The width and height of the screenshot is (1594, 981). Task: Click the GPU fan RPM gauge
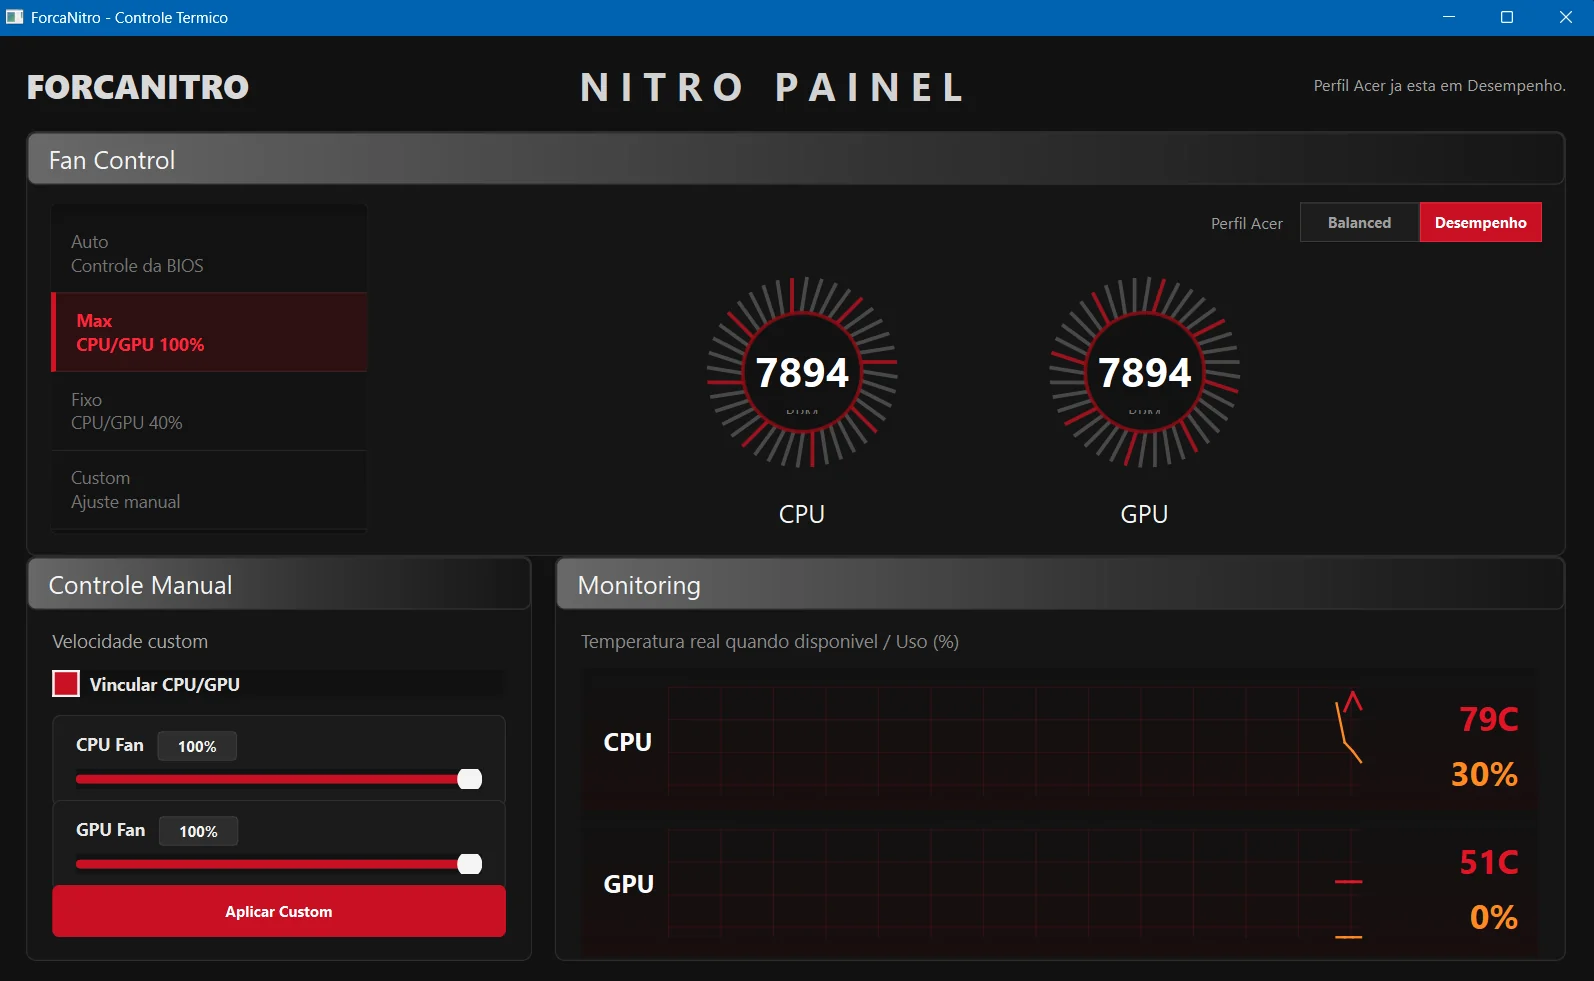[1144, 372]
